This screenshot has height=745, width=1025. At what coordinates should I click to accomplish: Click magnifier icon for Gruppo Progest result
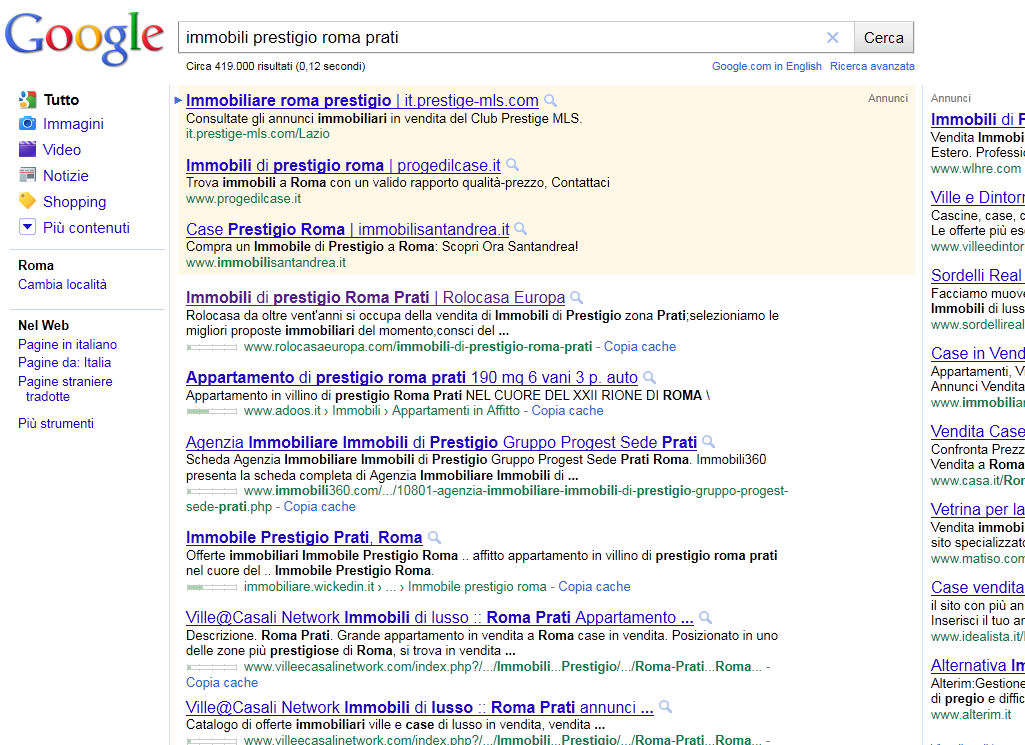click(708, 442)
